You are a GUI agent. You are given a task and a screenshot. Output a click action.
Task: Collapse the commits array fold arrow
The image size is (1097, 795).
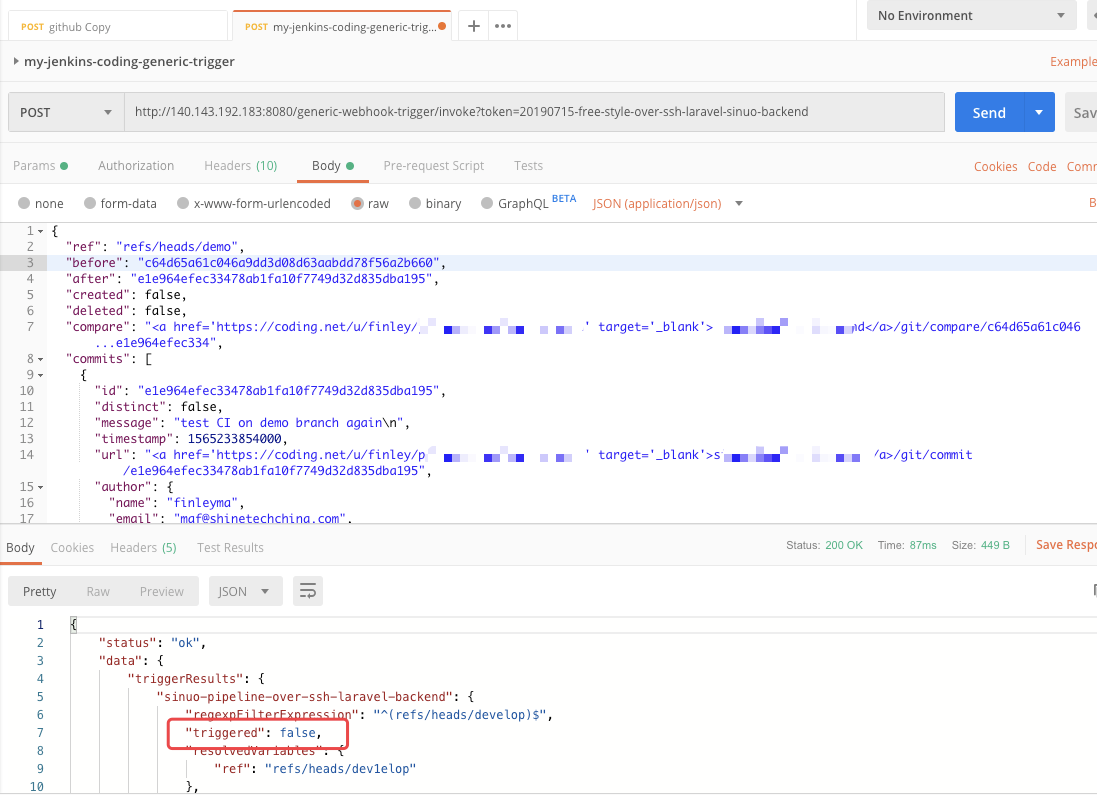point(39,358)
